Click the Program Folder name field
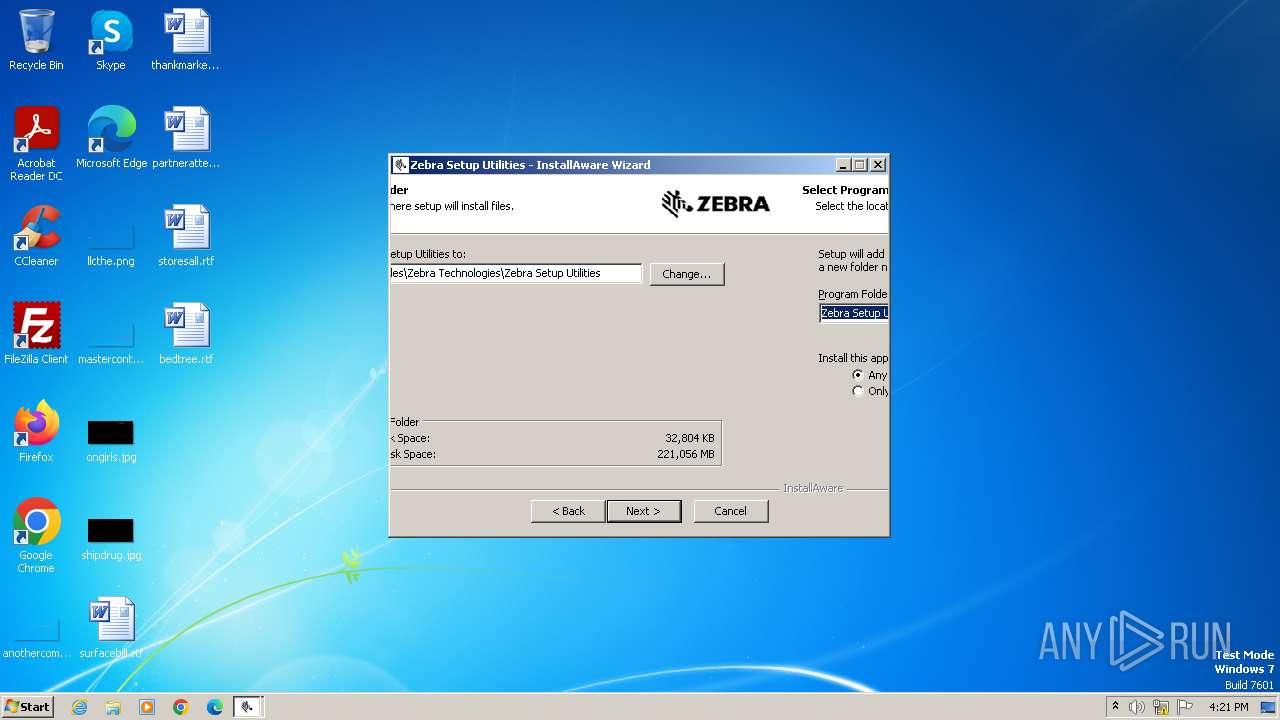1280x720 pixels. pos(853,313)
